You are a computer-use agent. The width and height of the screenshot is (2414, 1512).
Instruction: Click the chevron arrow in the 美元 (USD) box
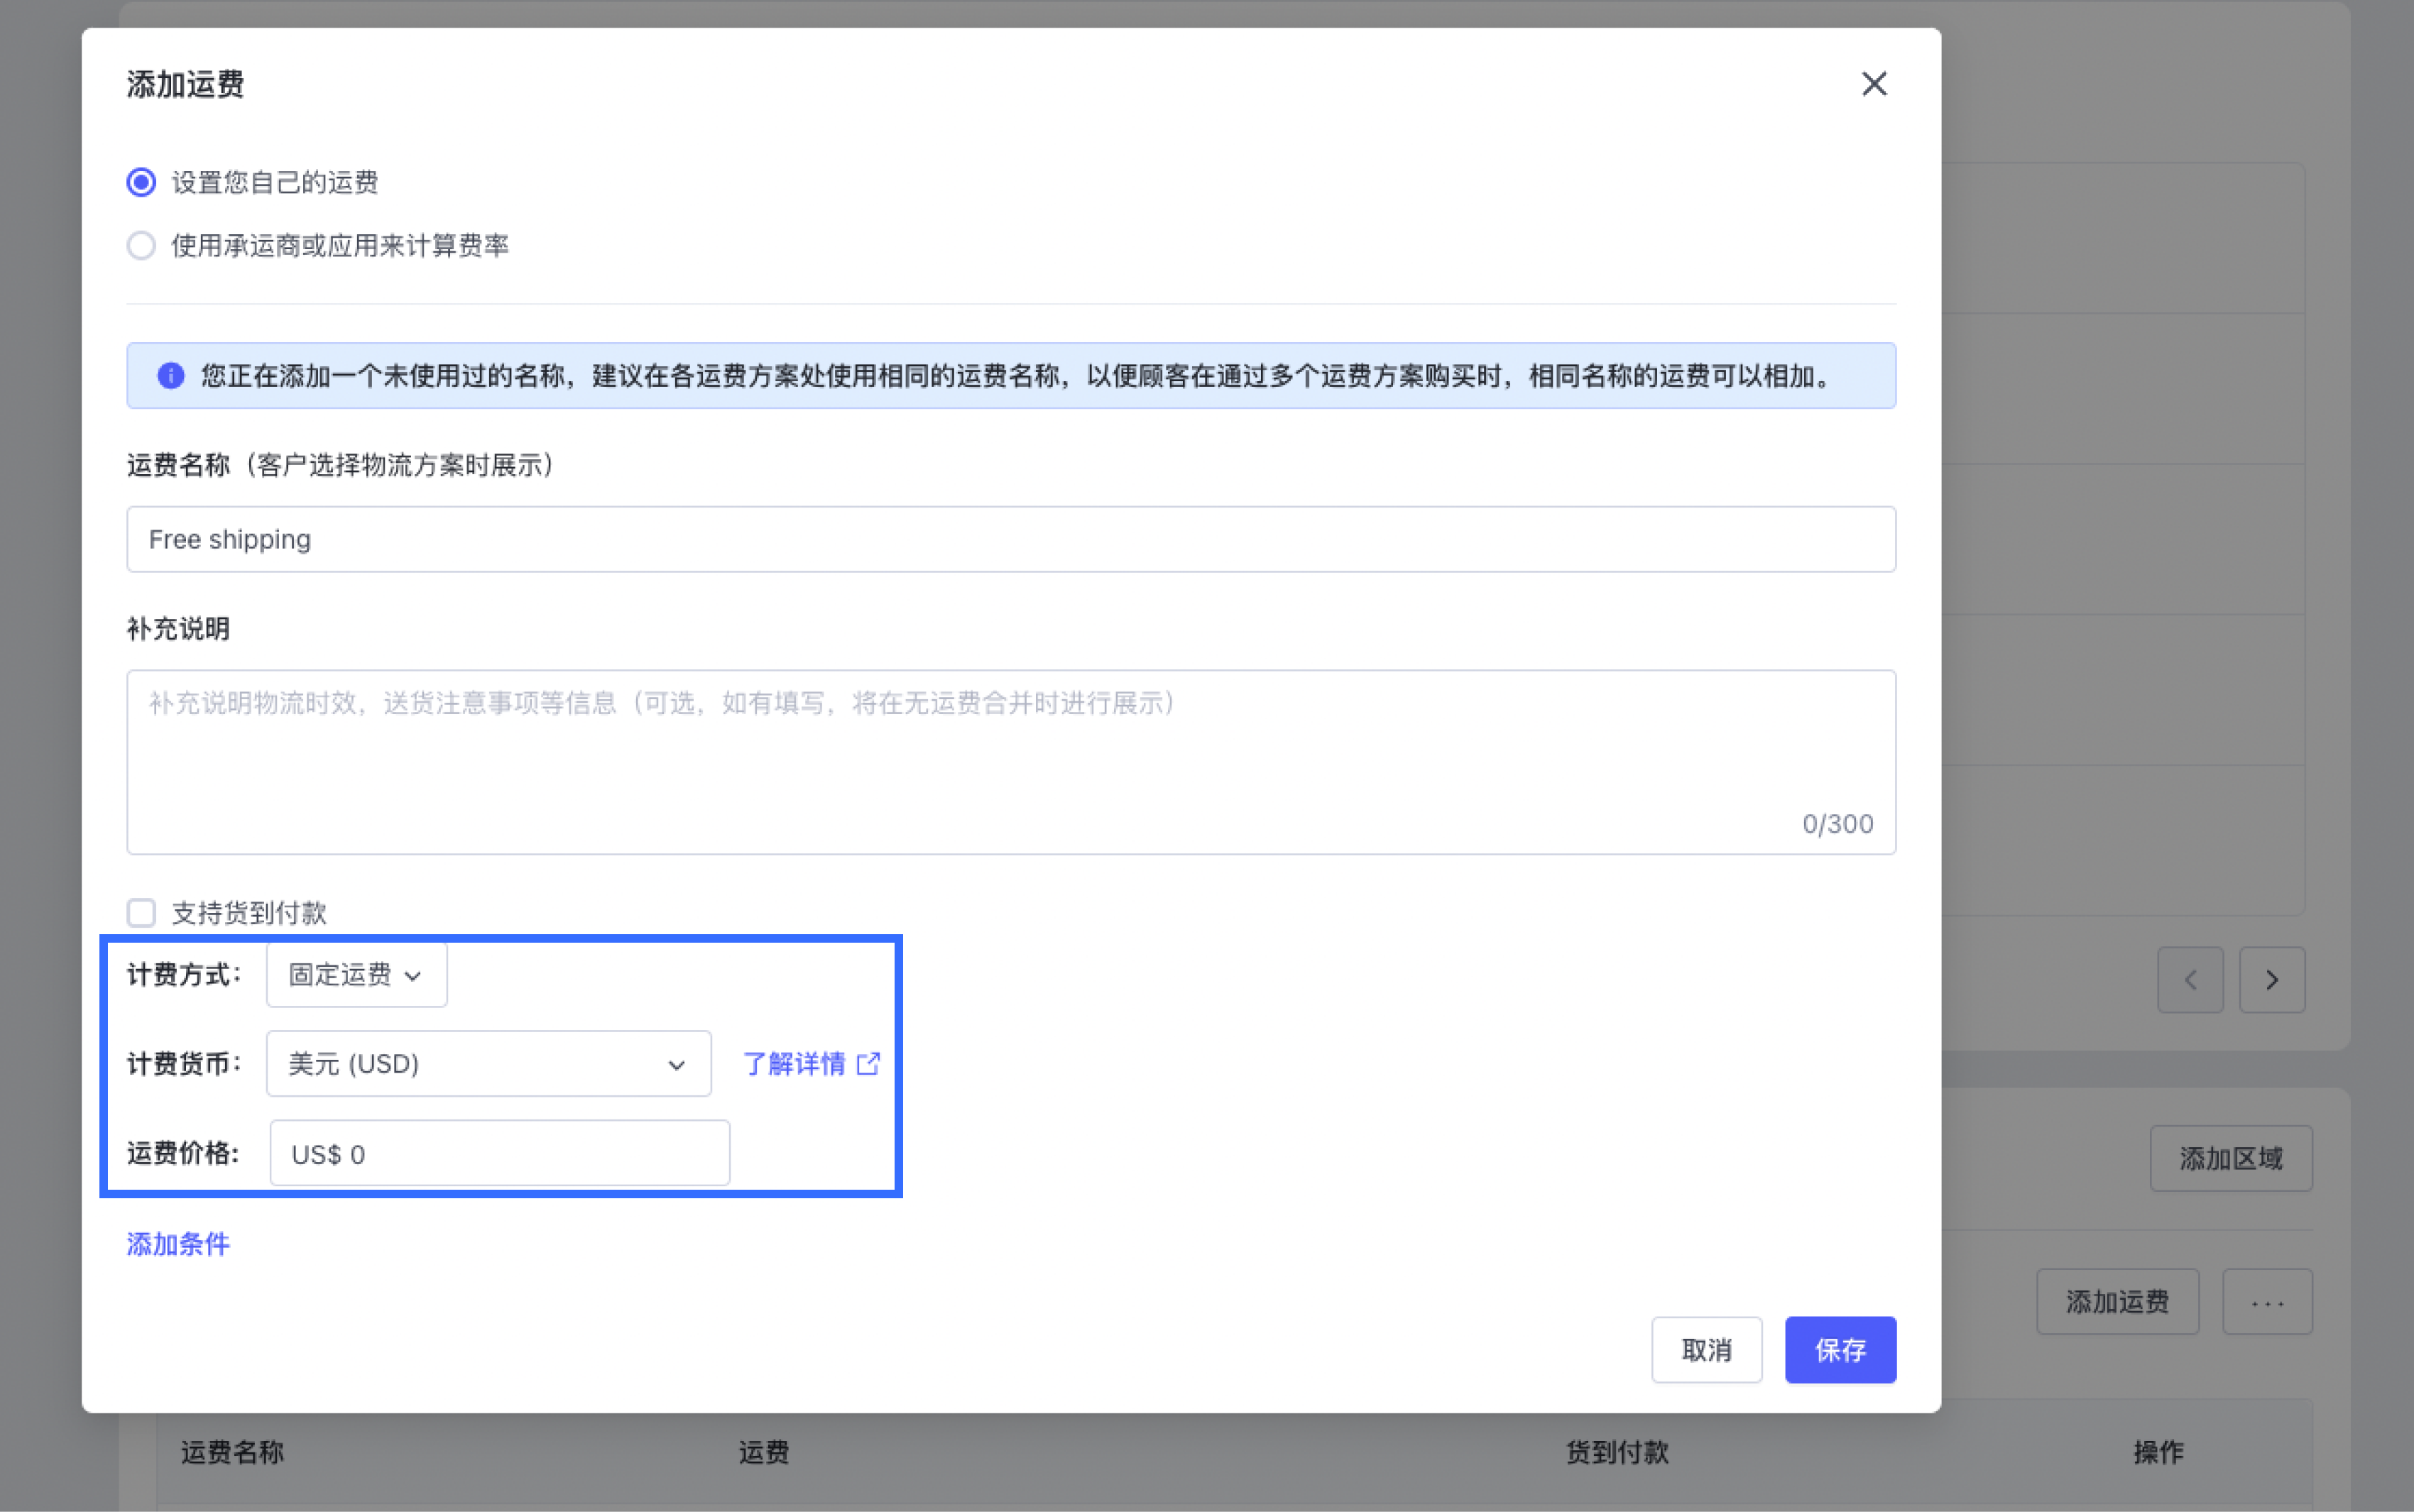tap(676, 1065)
